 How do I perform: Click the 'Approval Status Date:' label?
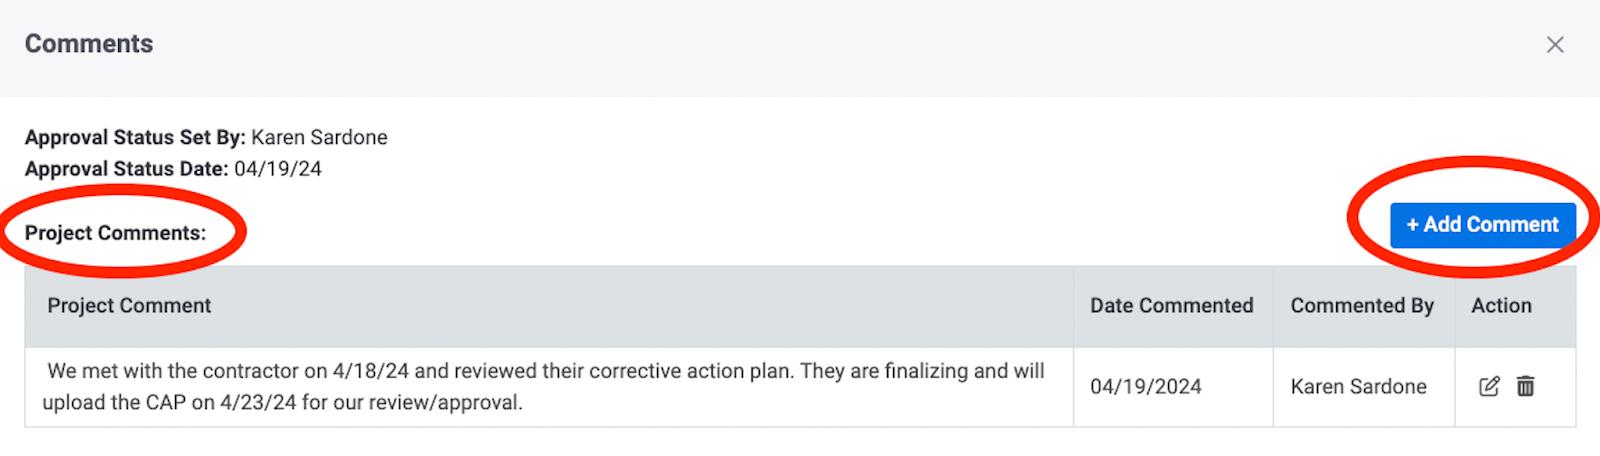(127, 169)
